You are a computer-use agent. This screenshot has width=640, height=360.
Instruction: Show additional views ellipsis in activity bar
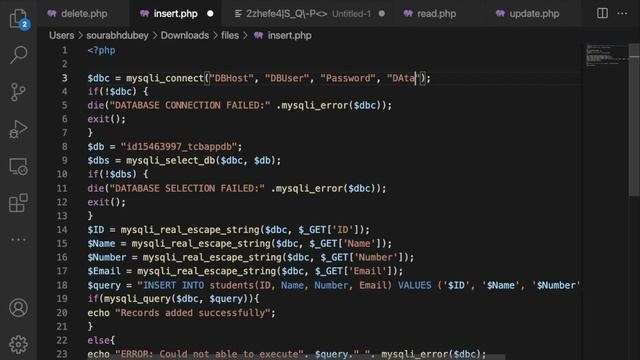point(18,240)
